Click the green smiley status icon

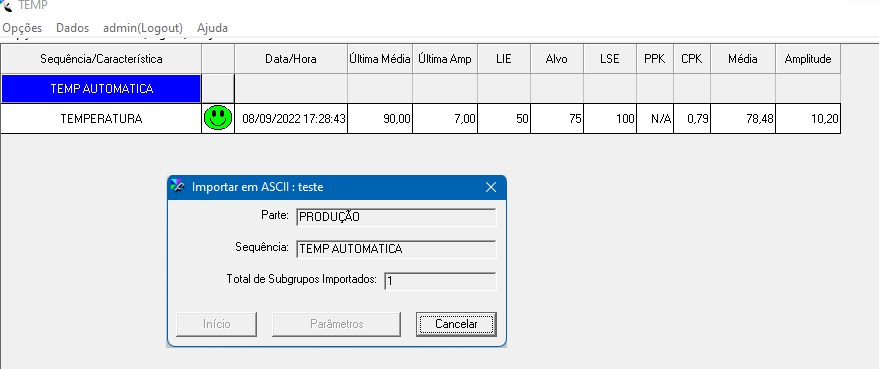pyautogui.click(x=218, y=118)
